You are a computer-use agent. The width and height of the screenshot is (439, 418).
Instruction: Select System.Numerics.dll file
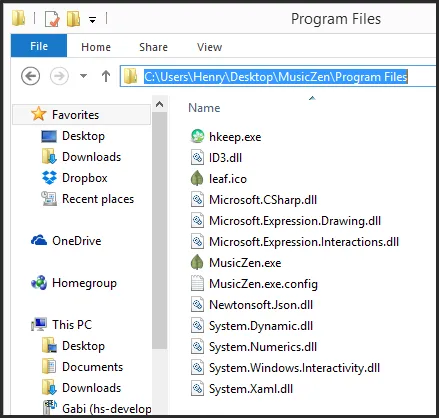pos(263,347)
